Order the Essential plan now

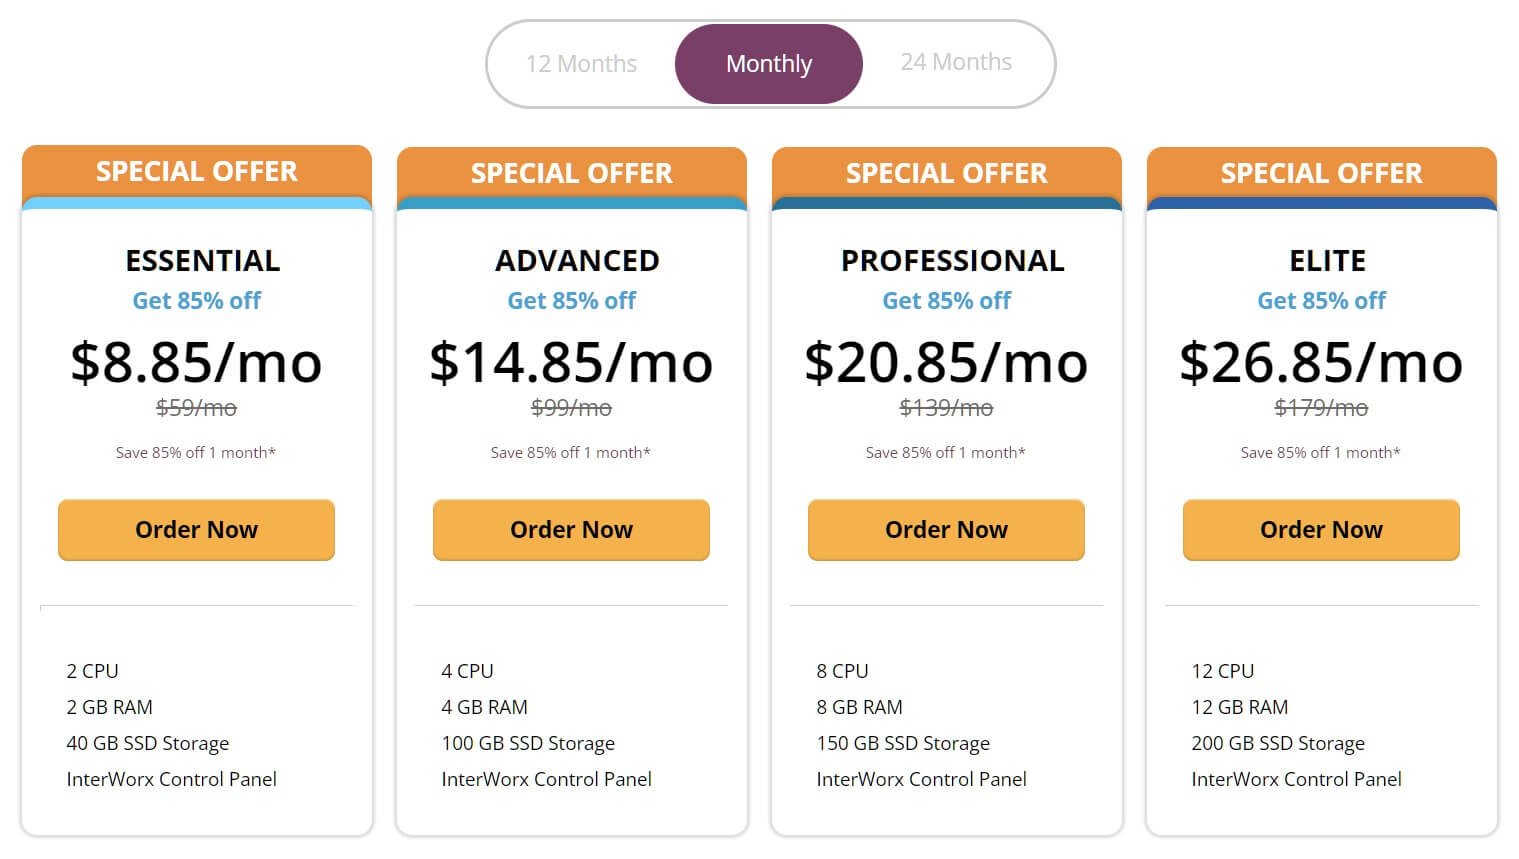[196, 530]
